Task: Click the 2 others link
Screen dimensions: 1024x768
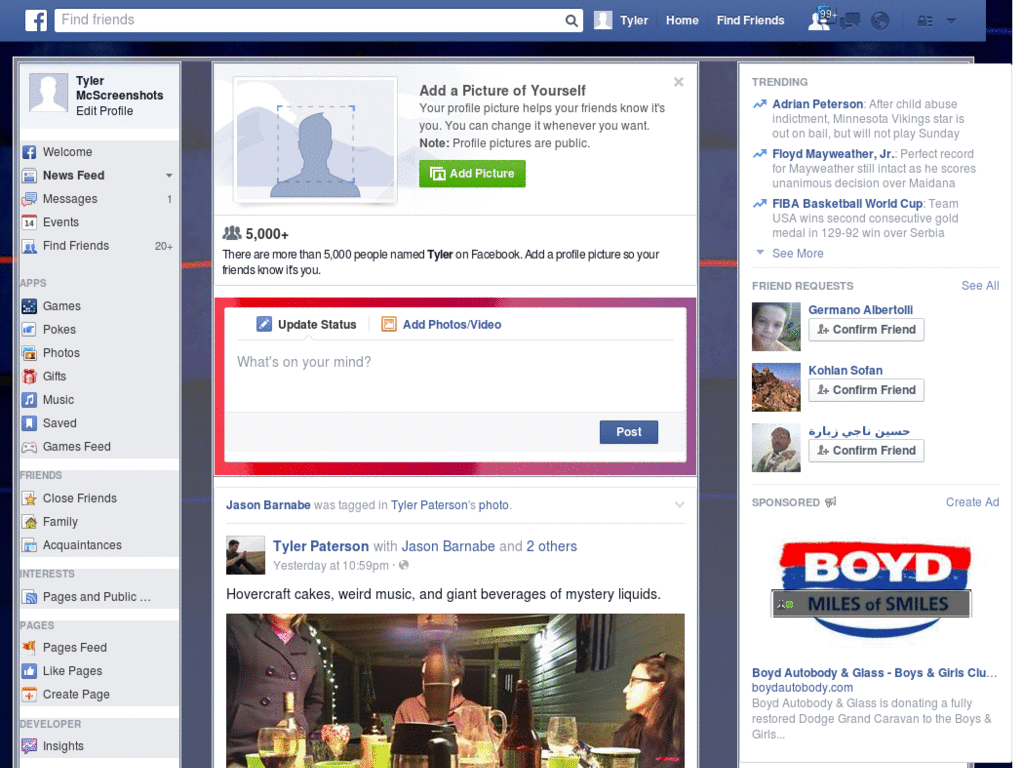Action: pos(552,546)
